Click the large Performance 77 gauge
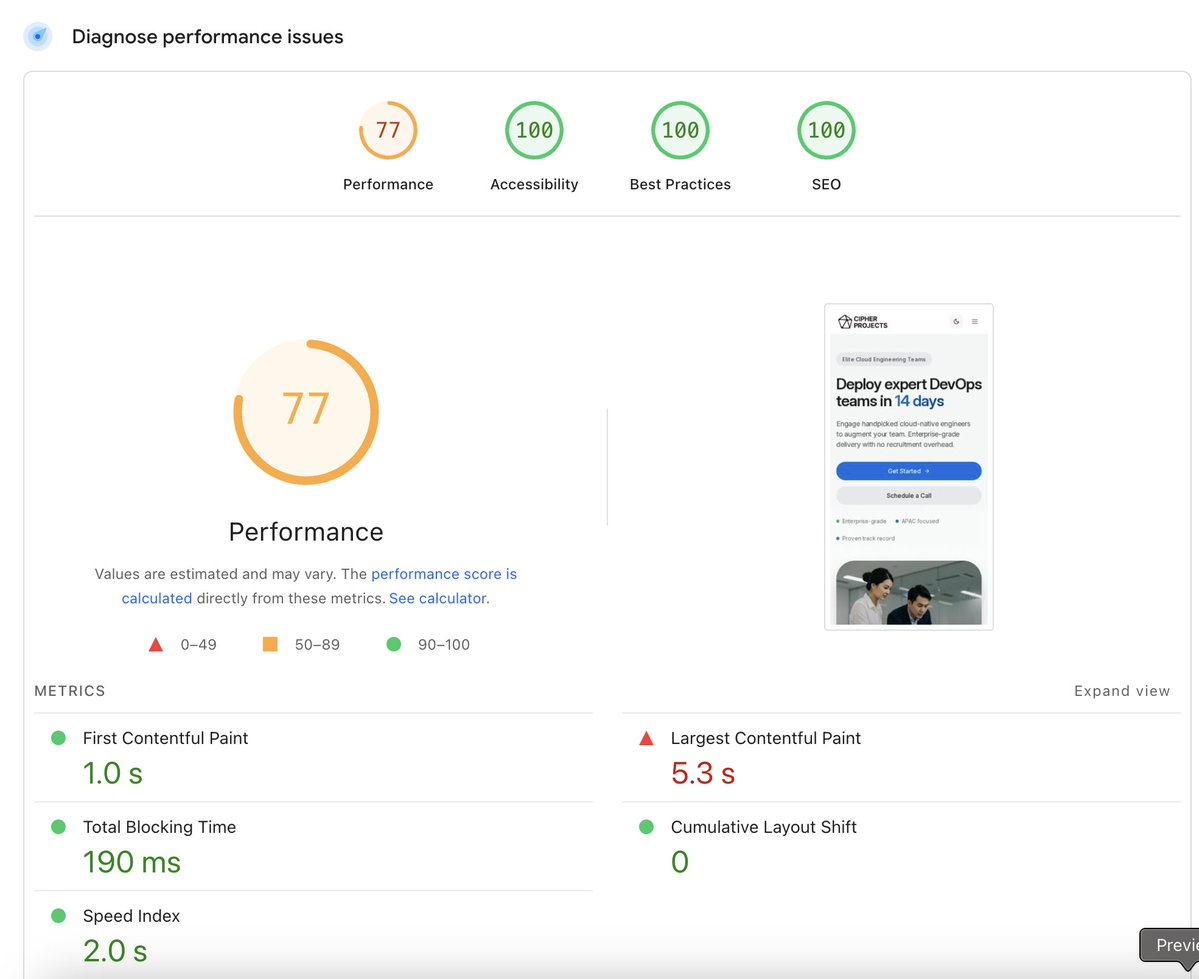Viewport: 1199px width, 979px height. (306, 411)
